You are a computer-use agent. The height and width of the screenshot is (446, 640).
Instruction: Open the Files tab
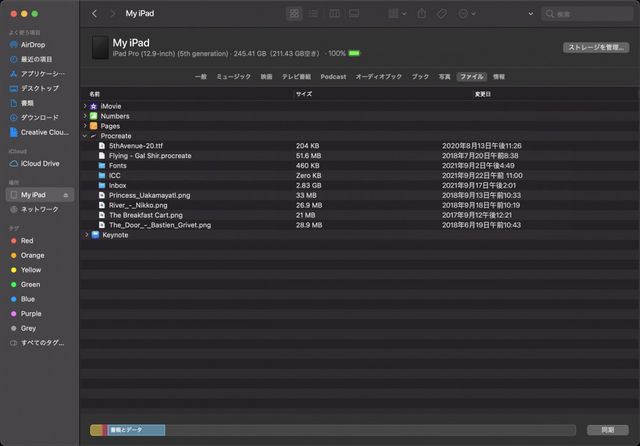tap(471, 77)
